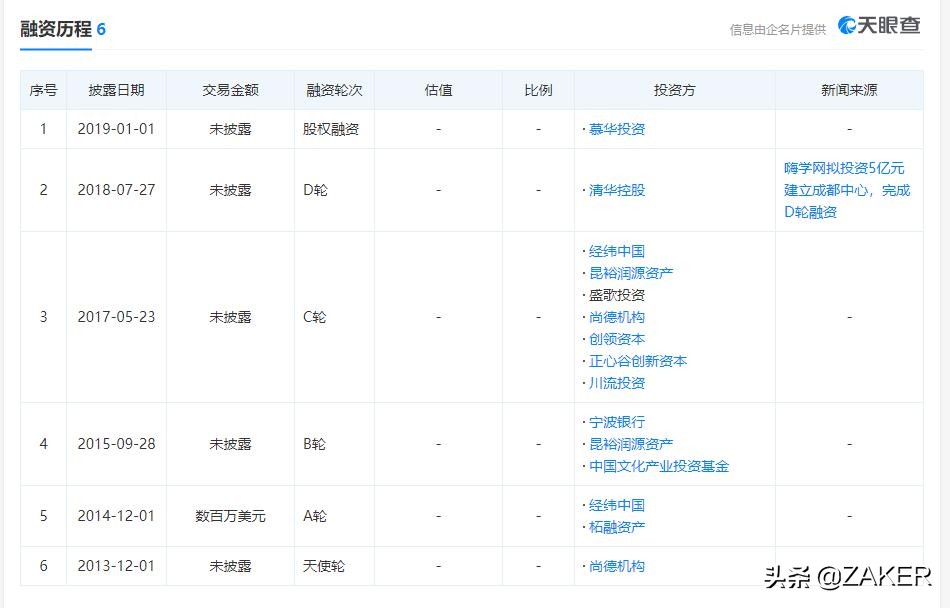Select the 融资轮次 column header
This screenshot has width=950, height=608.
click(332, 89)
